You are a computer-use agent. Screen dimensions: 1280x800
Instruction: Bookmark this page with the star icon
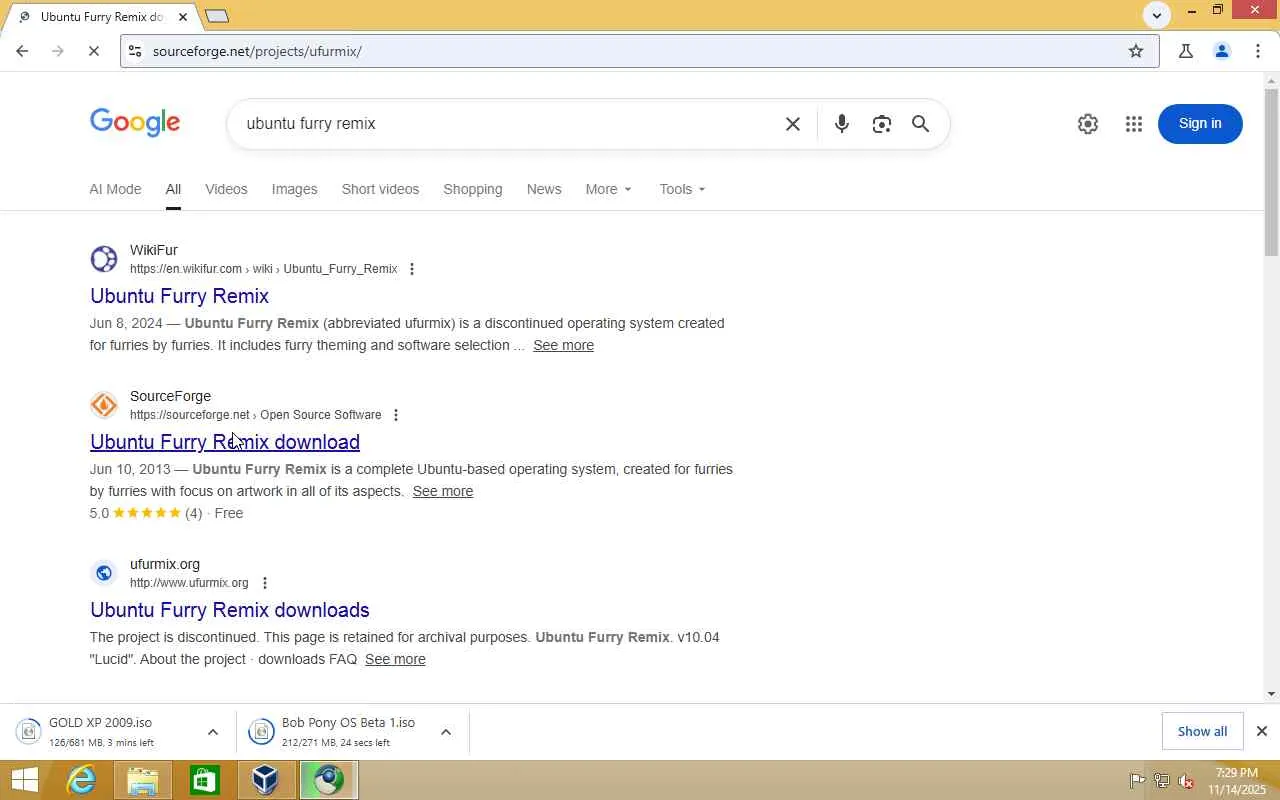(x=1136, y=51)
